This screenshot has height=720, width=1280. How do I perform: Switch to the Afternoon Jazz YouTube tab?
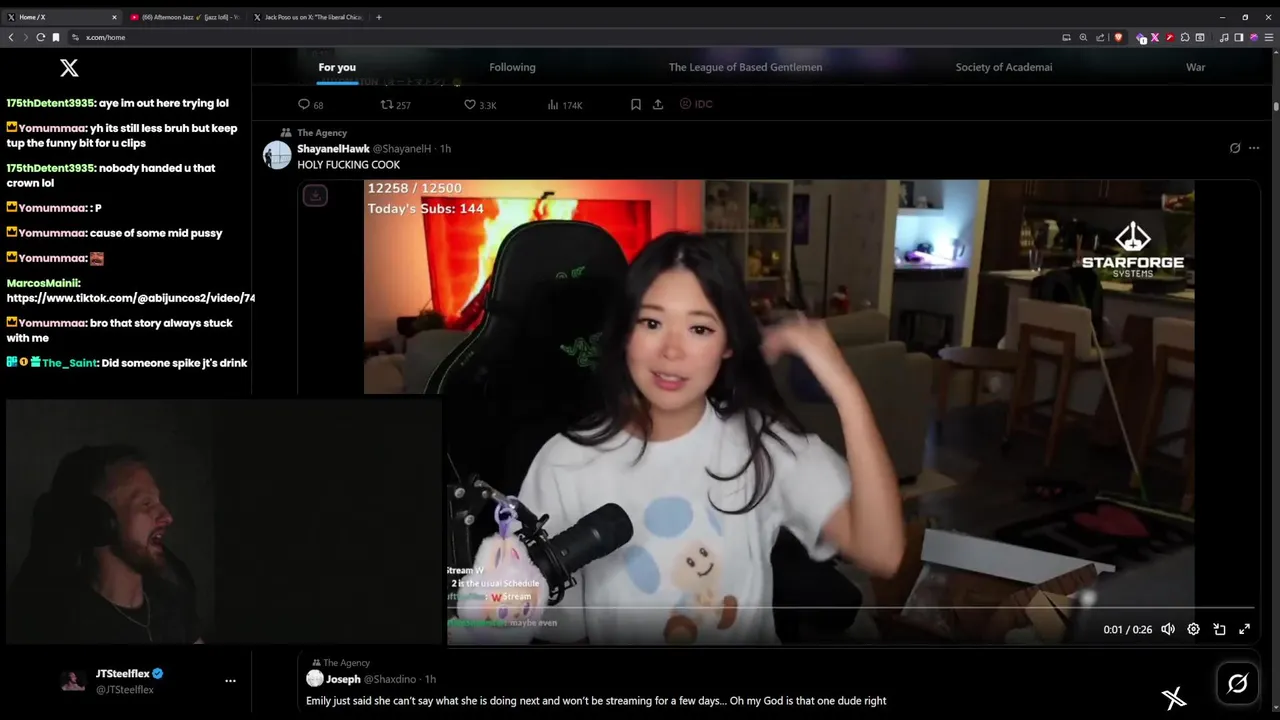pyautogui.click(x=185, y=17)
